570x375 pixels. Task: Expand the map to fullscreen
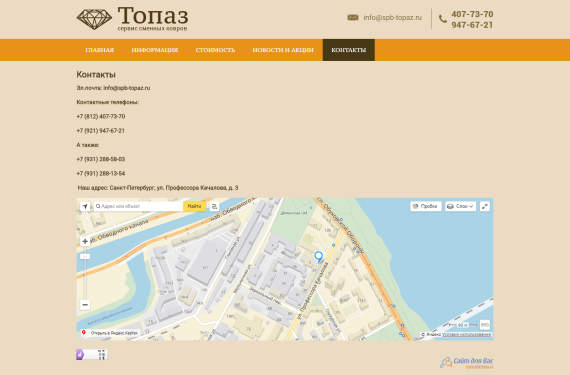click(485, 206)
